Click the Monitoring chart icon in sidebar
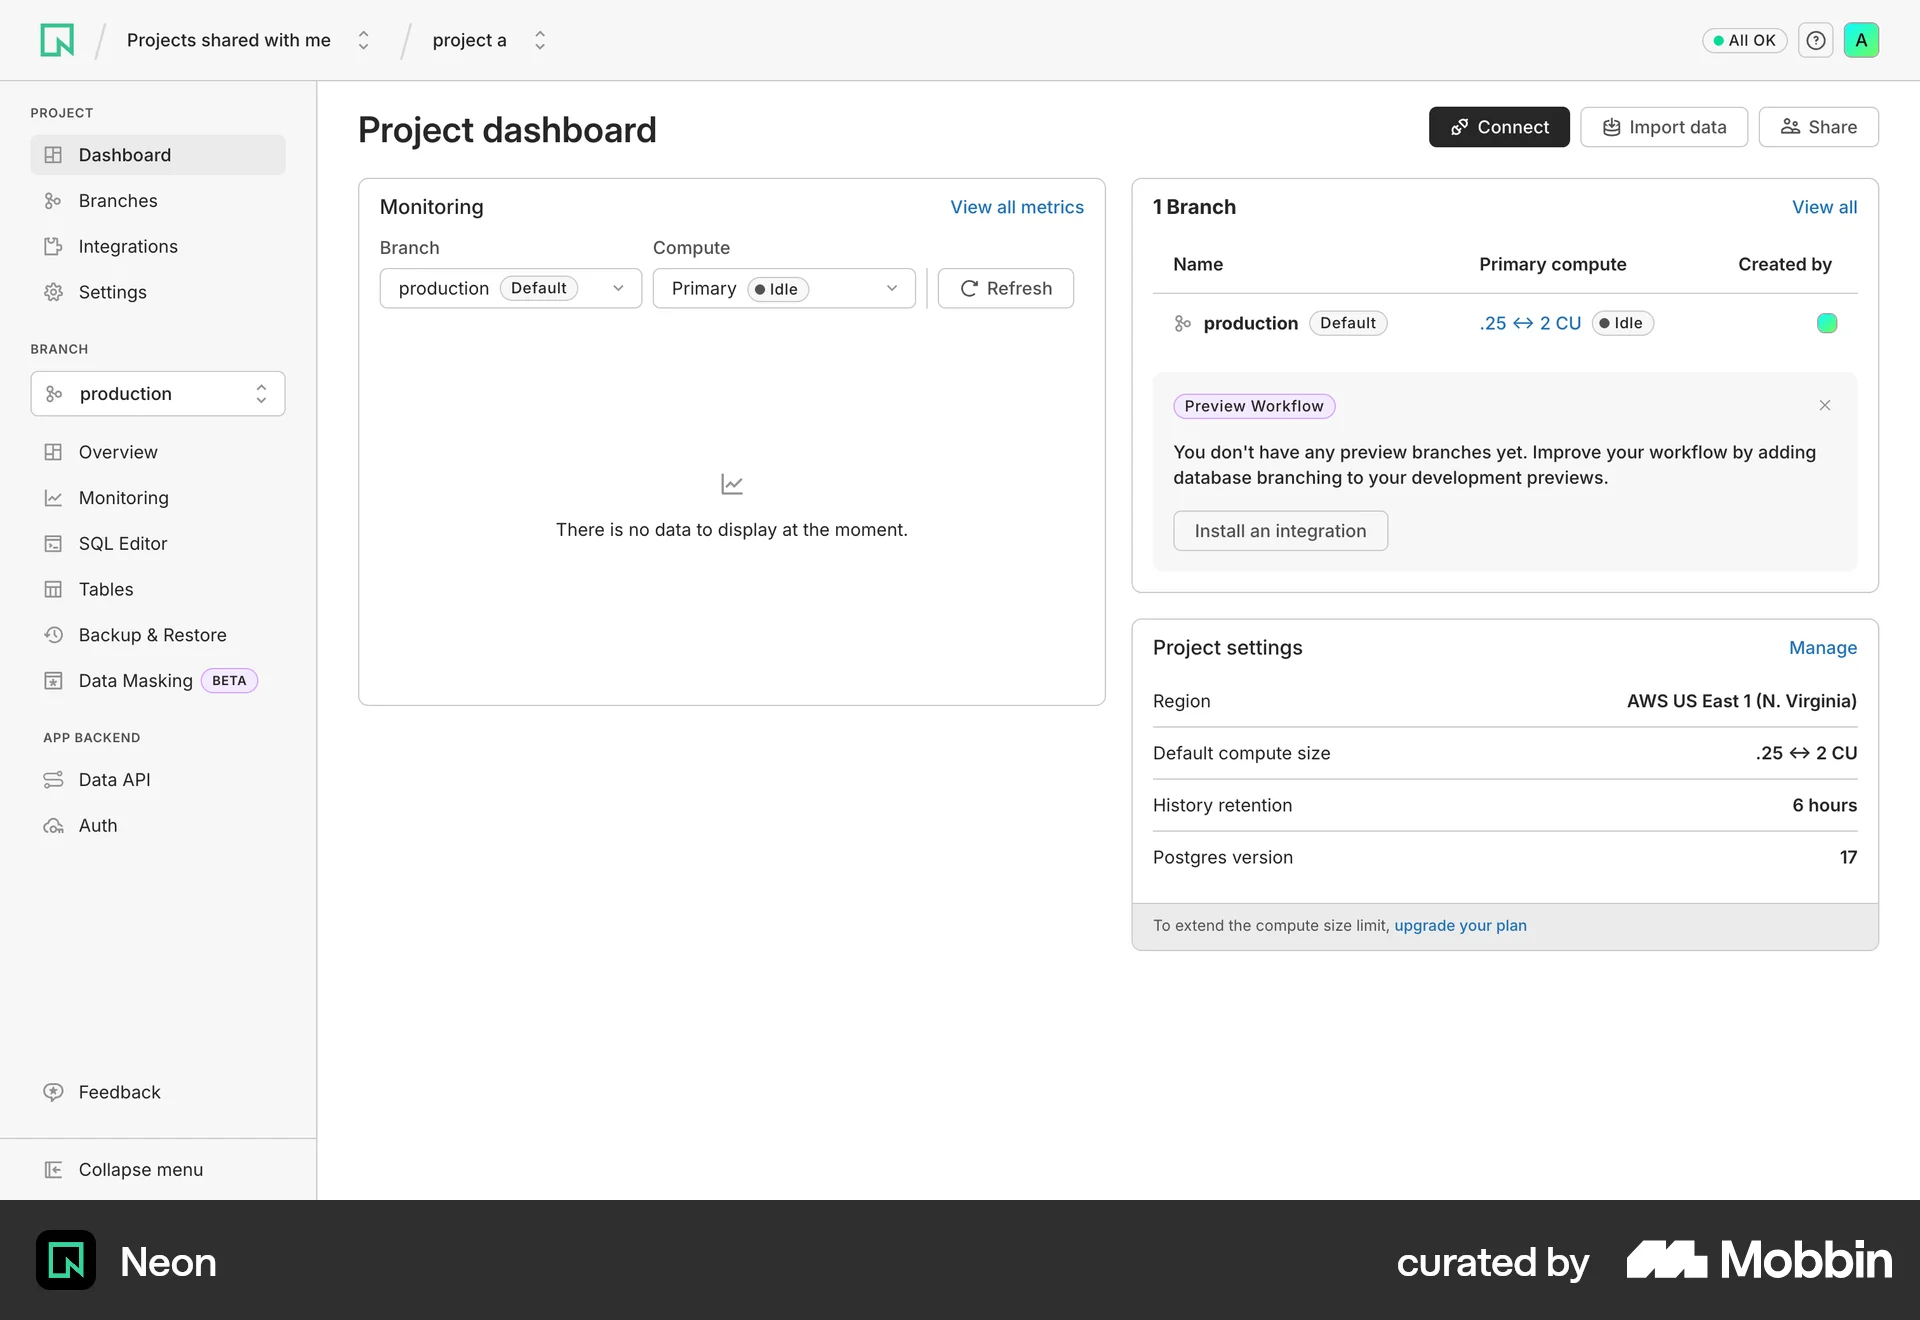 (x=53, y=498)
